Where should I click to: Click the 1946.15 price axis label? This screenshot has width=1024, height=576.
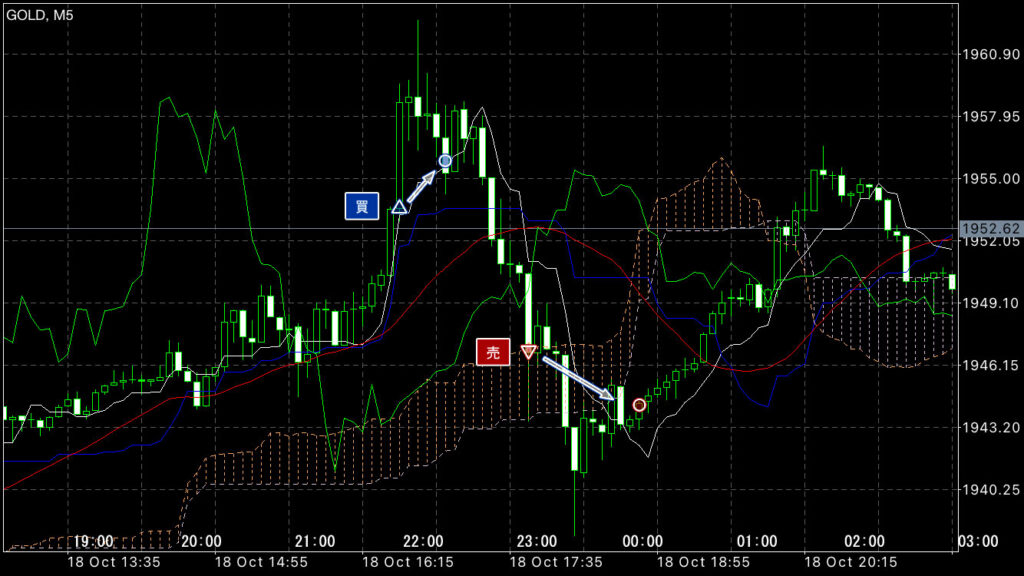point(990,365)
